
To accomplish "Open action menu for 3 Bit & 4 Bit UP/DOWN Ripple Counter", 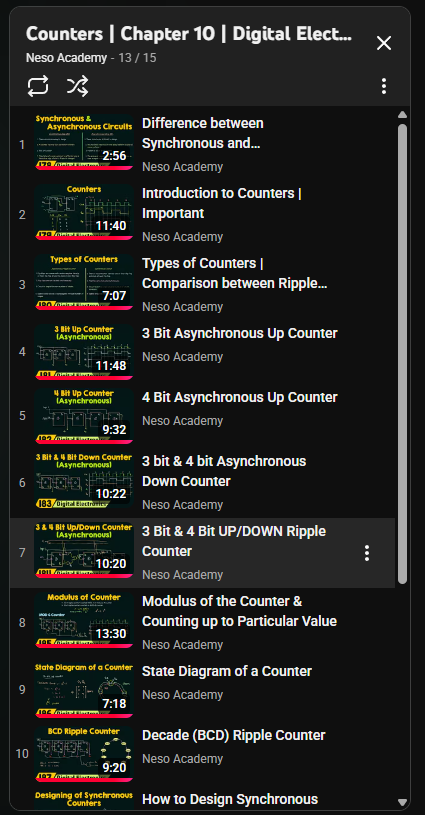I will point(367,553).
